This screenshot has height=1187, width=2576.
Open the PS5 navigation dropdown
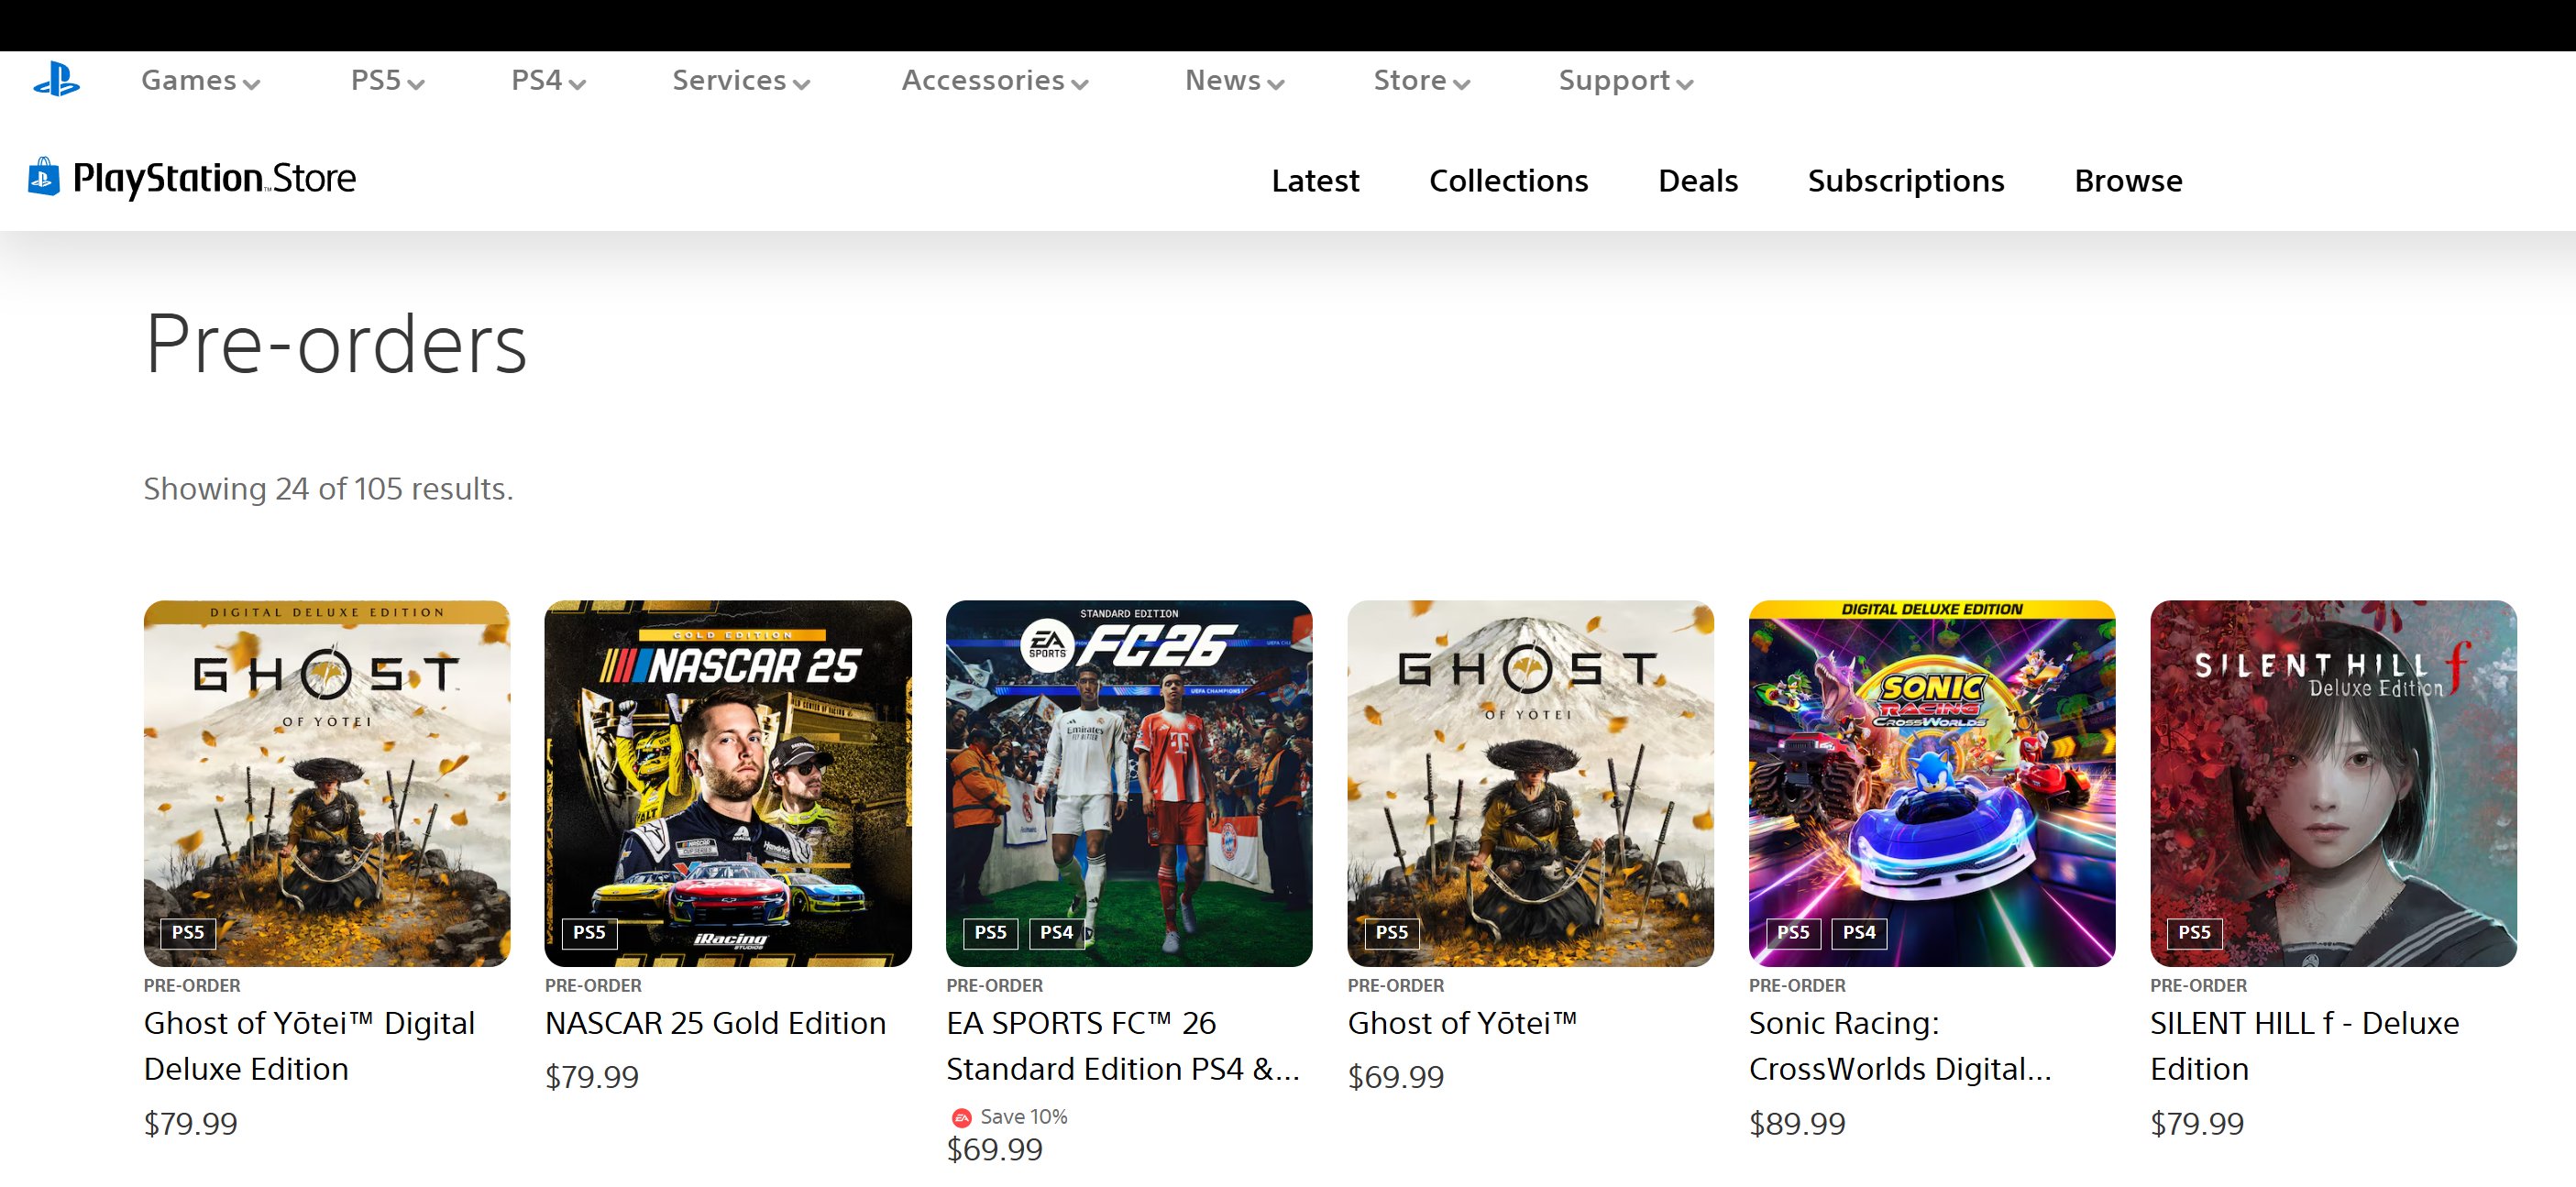click(387, 80)
